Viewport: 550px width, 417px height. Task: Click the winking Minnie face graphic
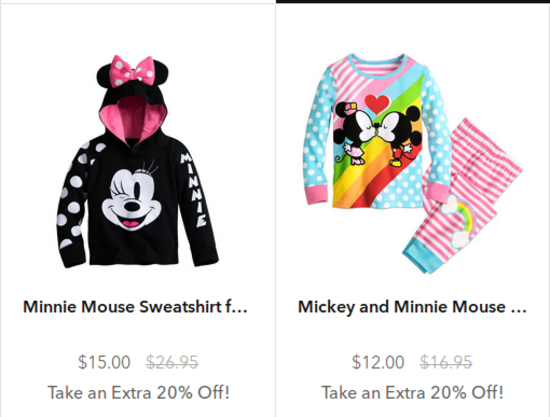pos(132,198)
